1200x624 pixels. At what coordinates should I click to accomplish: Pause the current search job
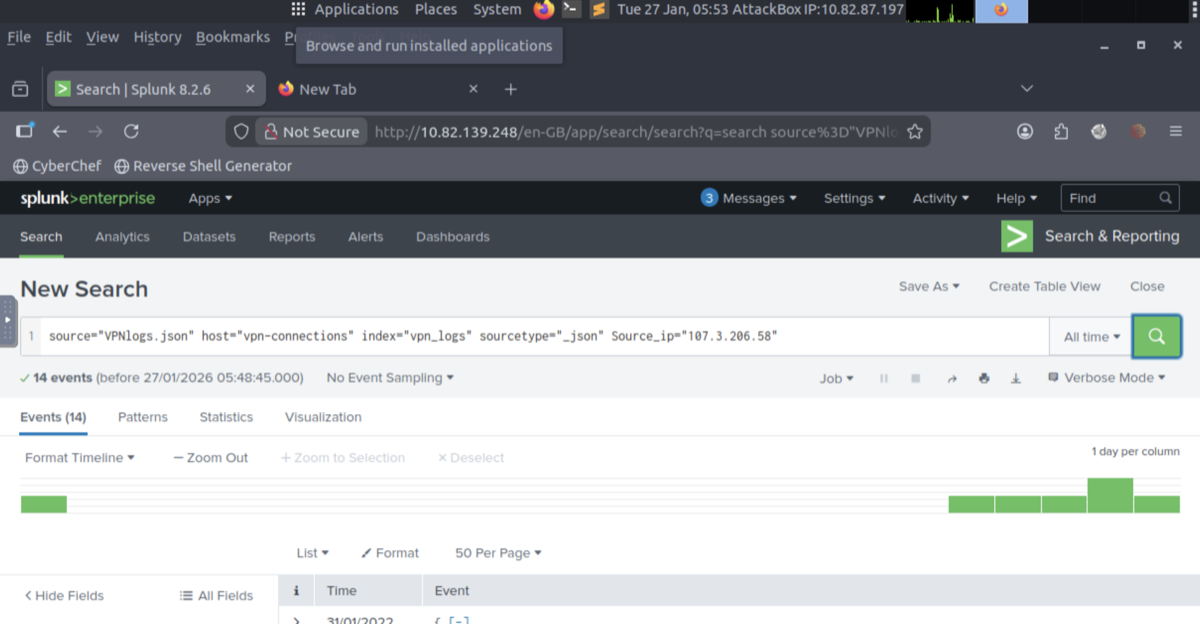[x=884, y=378]
